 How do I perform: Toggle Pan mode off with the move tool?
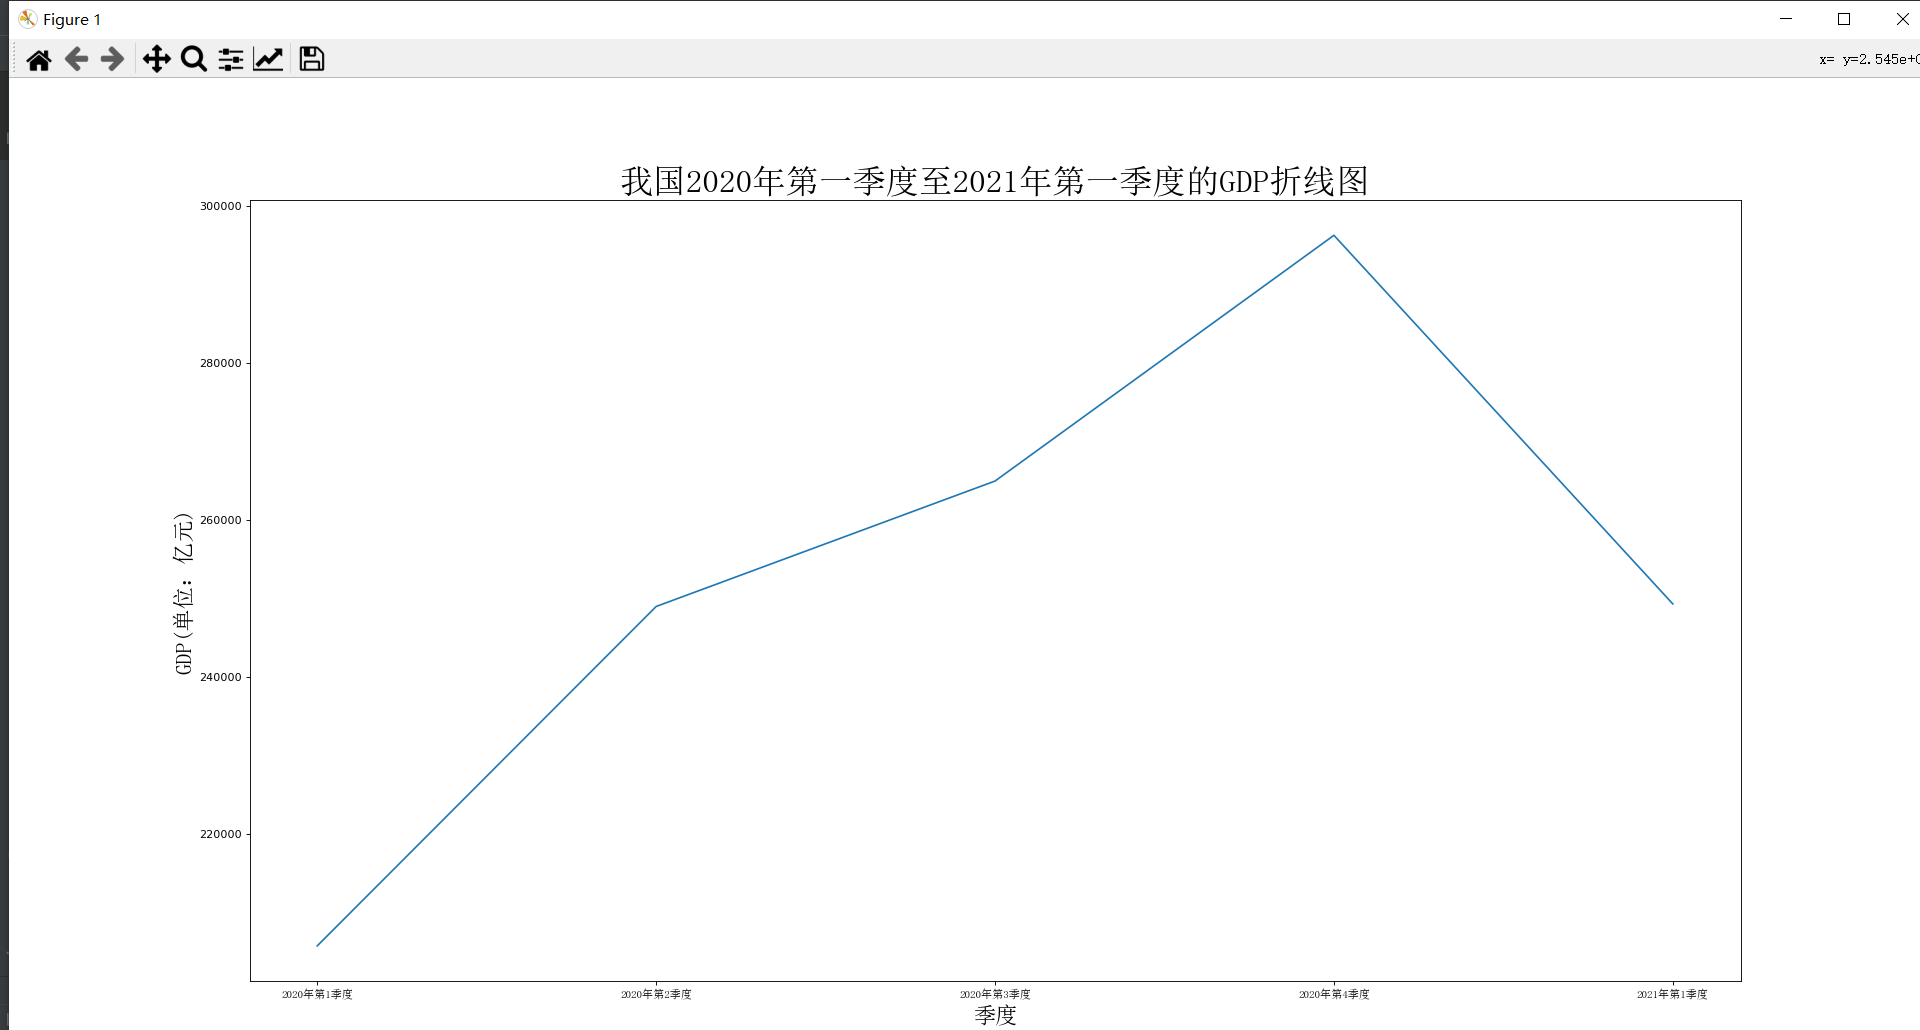point(156,59)
